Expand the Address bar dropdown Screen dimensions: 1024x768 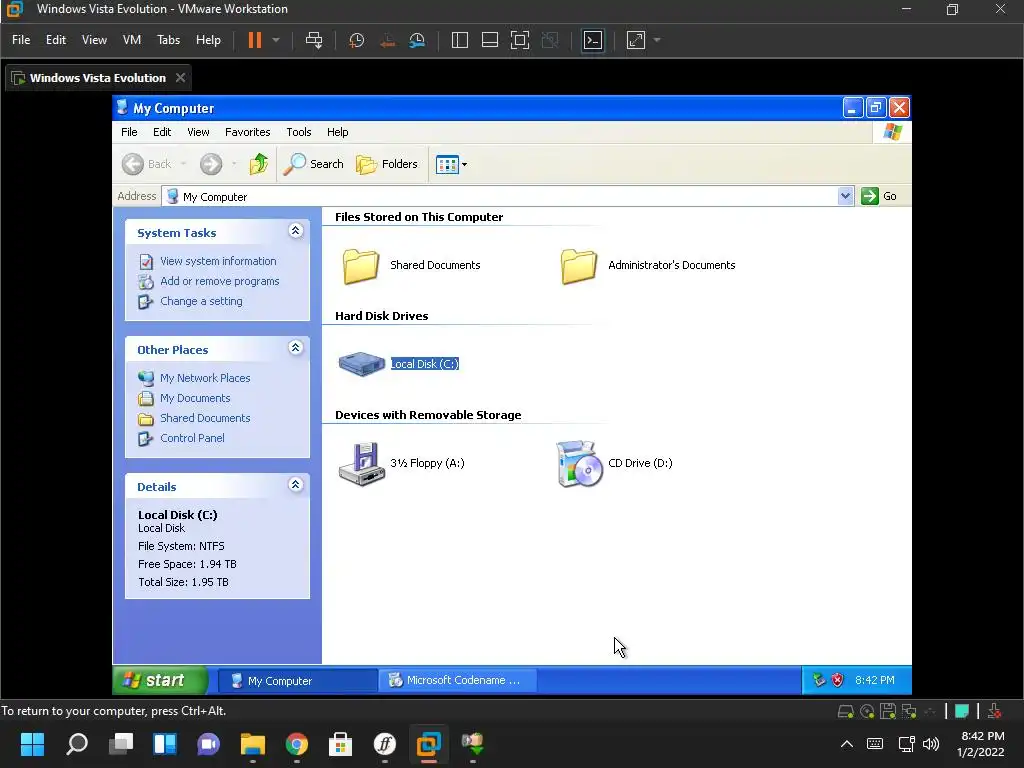click(845, 196)
